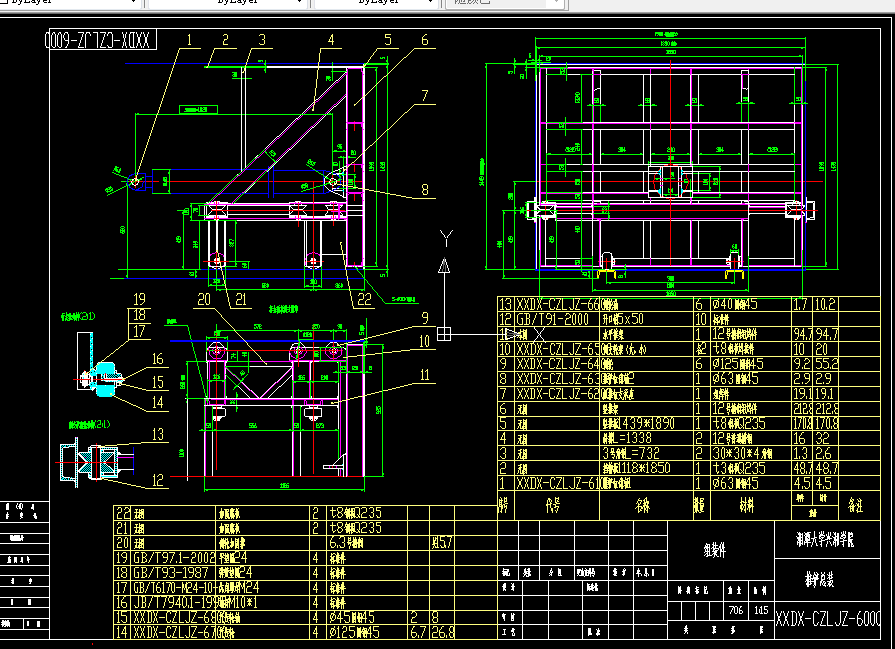The height and width of the screenshot is (649, 895).
Task: Select balloon number 8 callout
Action: tap(425, 190)
